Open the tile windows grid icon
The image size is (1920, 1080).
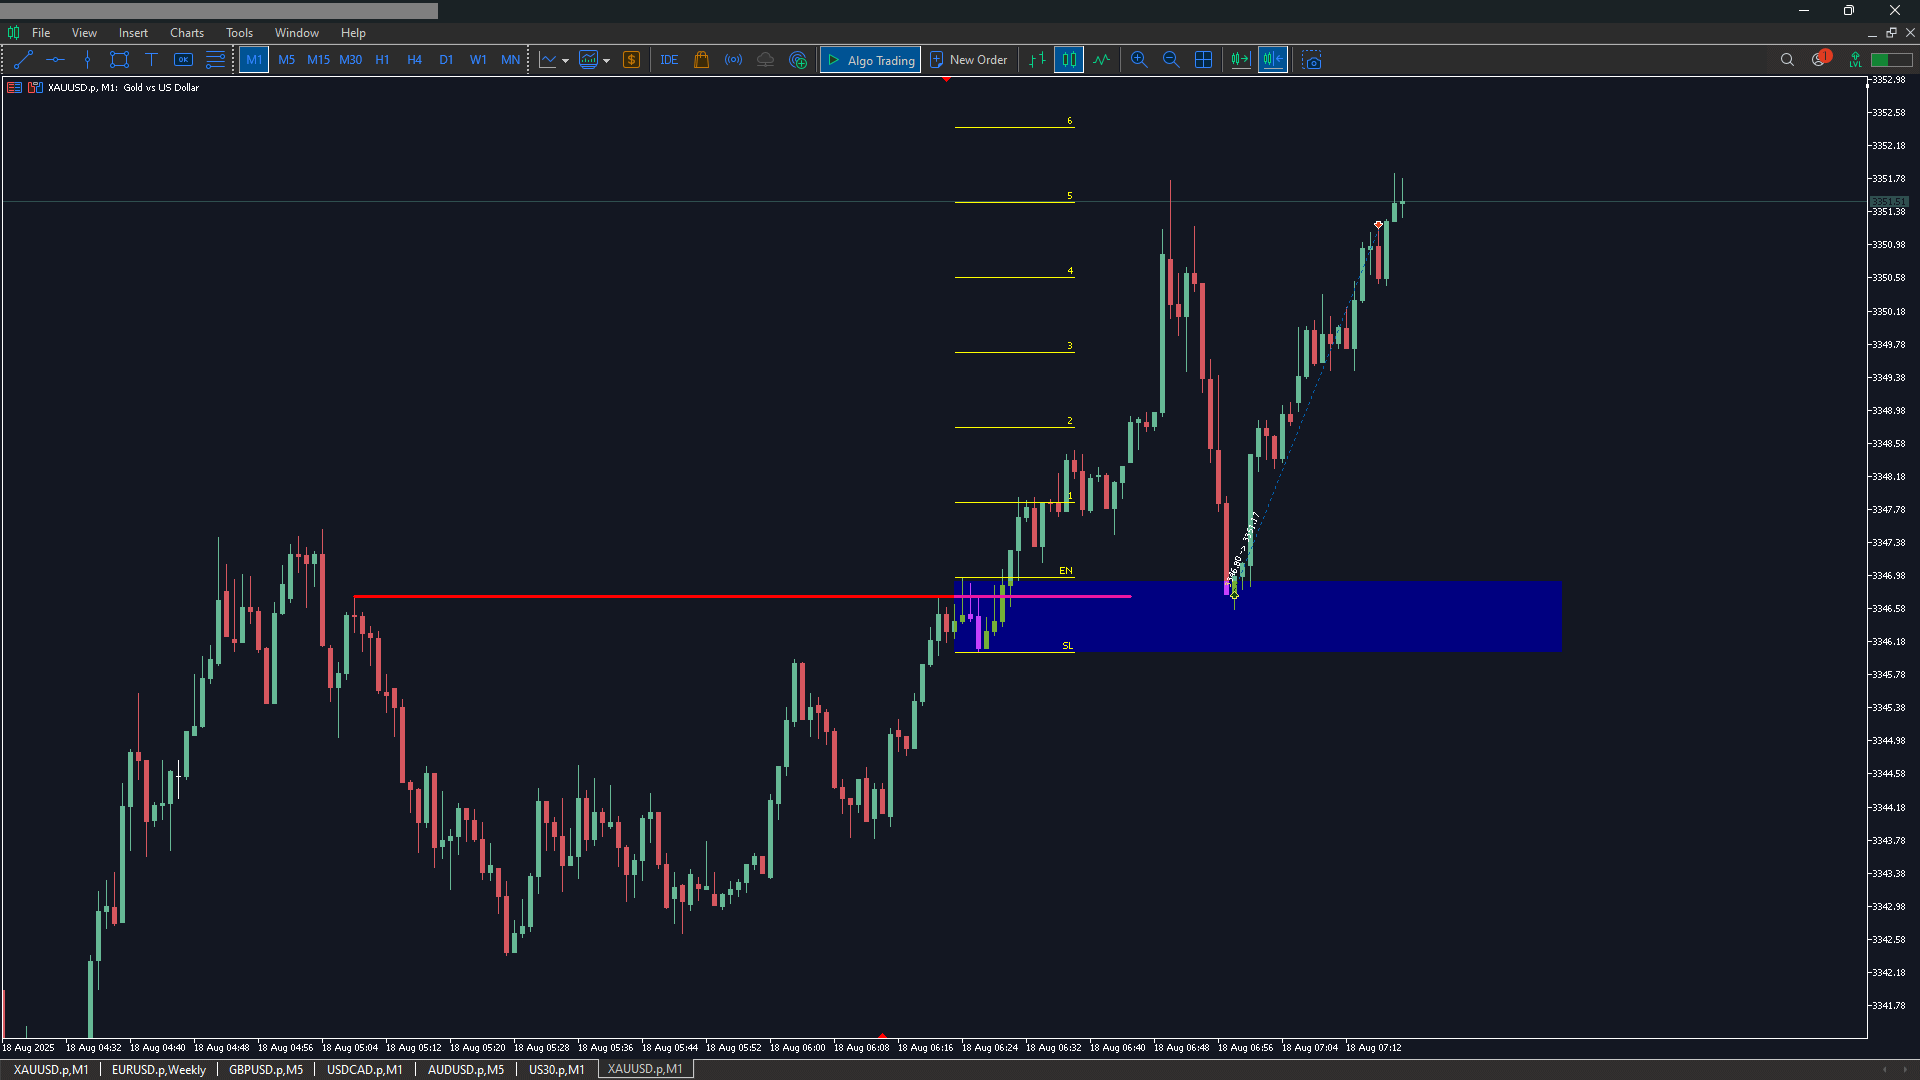(1204, 60)
